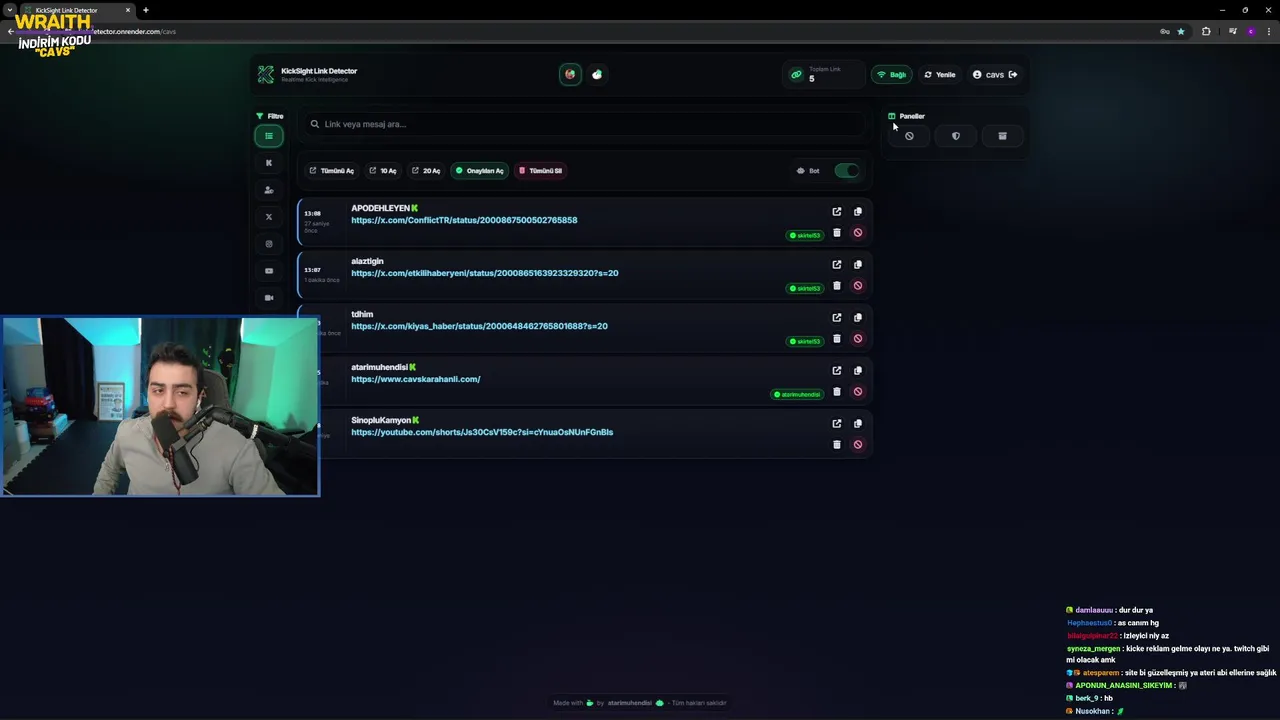This screenshot has width=1280, height=720.
Task: Open the x.com kiyas_haber status link
Action: (x=479, y=326)
